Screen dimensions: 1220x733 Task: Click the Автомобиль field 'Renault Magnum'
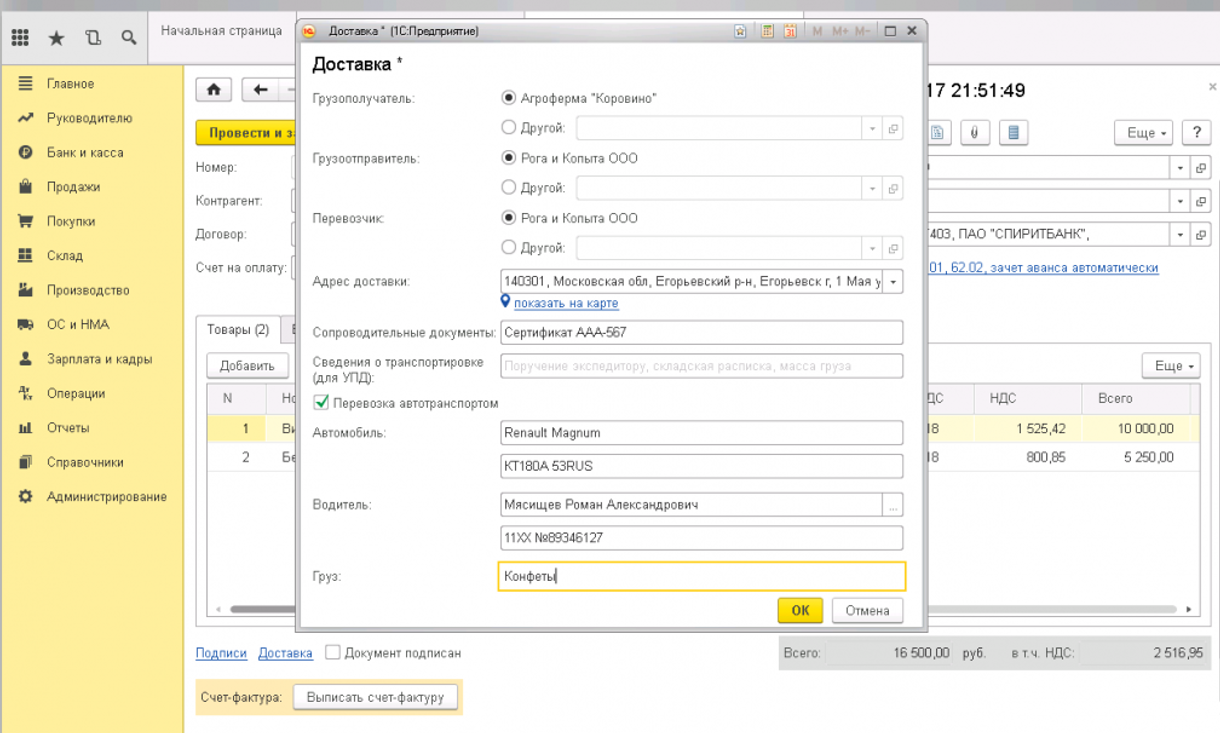click(x=700, y=433)
